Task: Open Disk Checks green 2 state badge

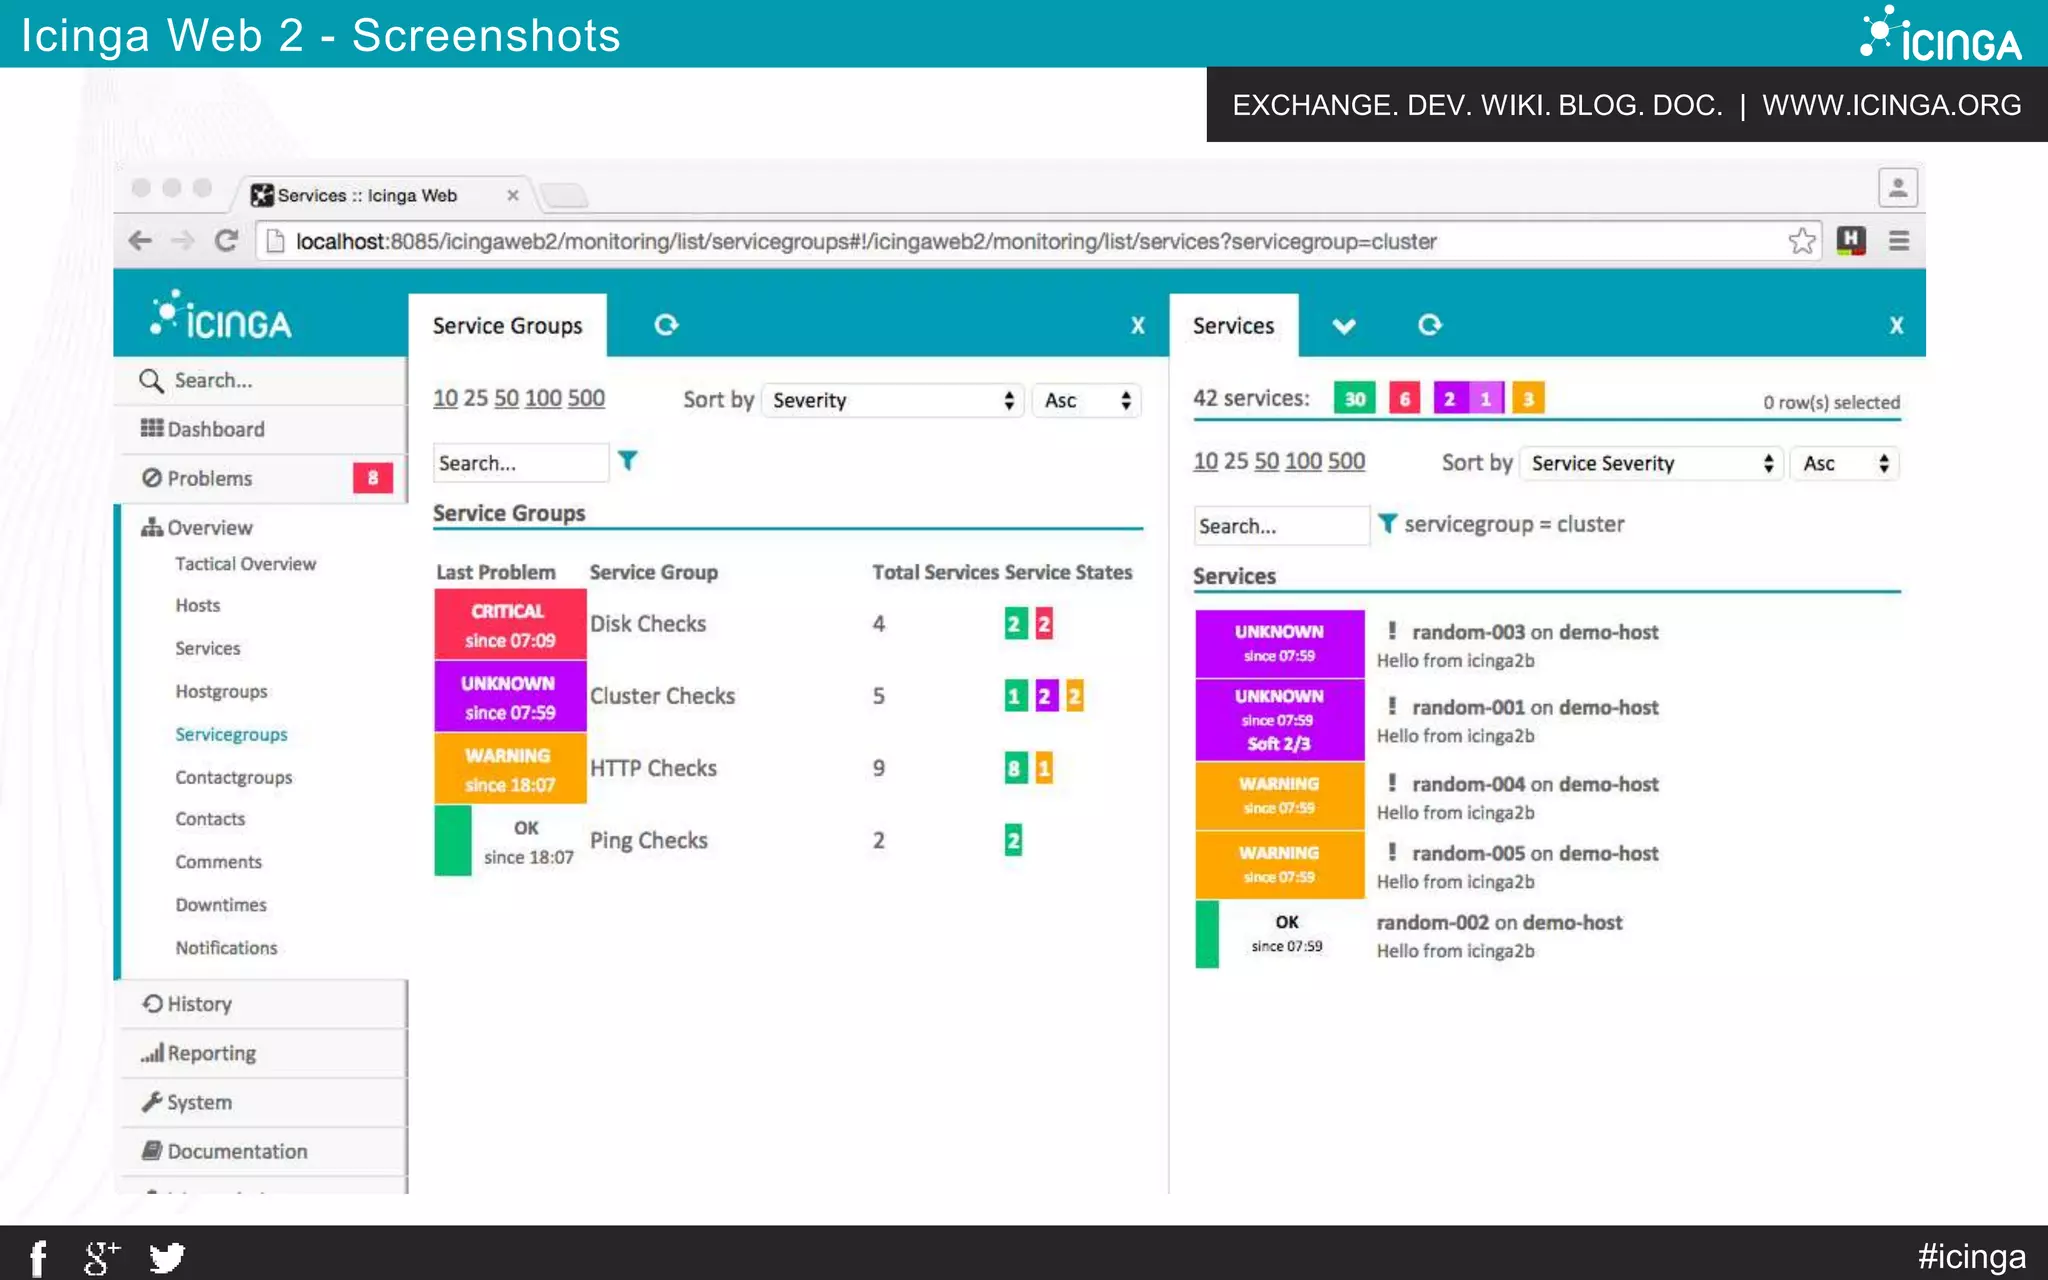Action: pos(1015,624)
